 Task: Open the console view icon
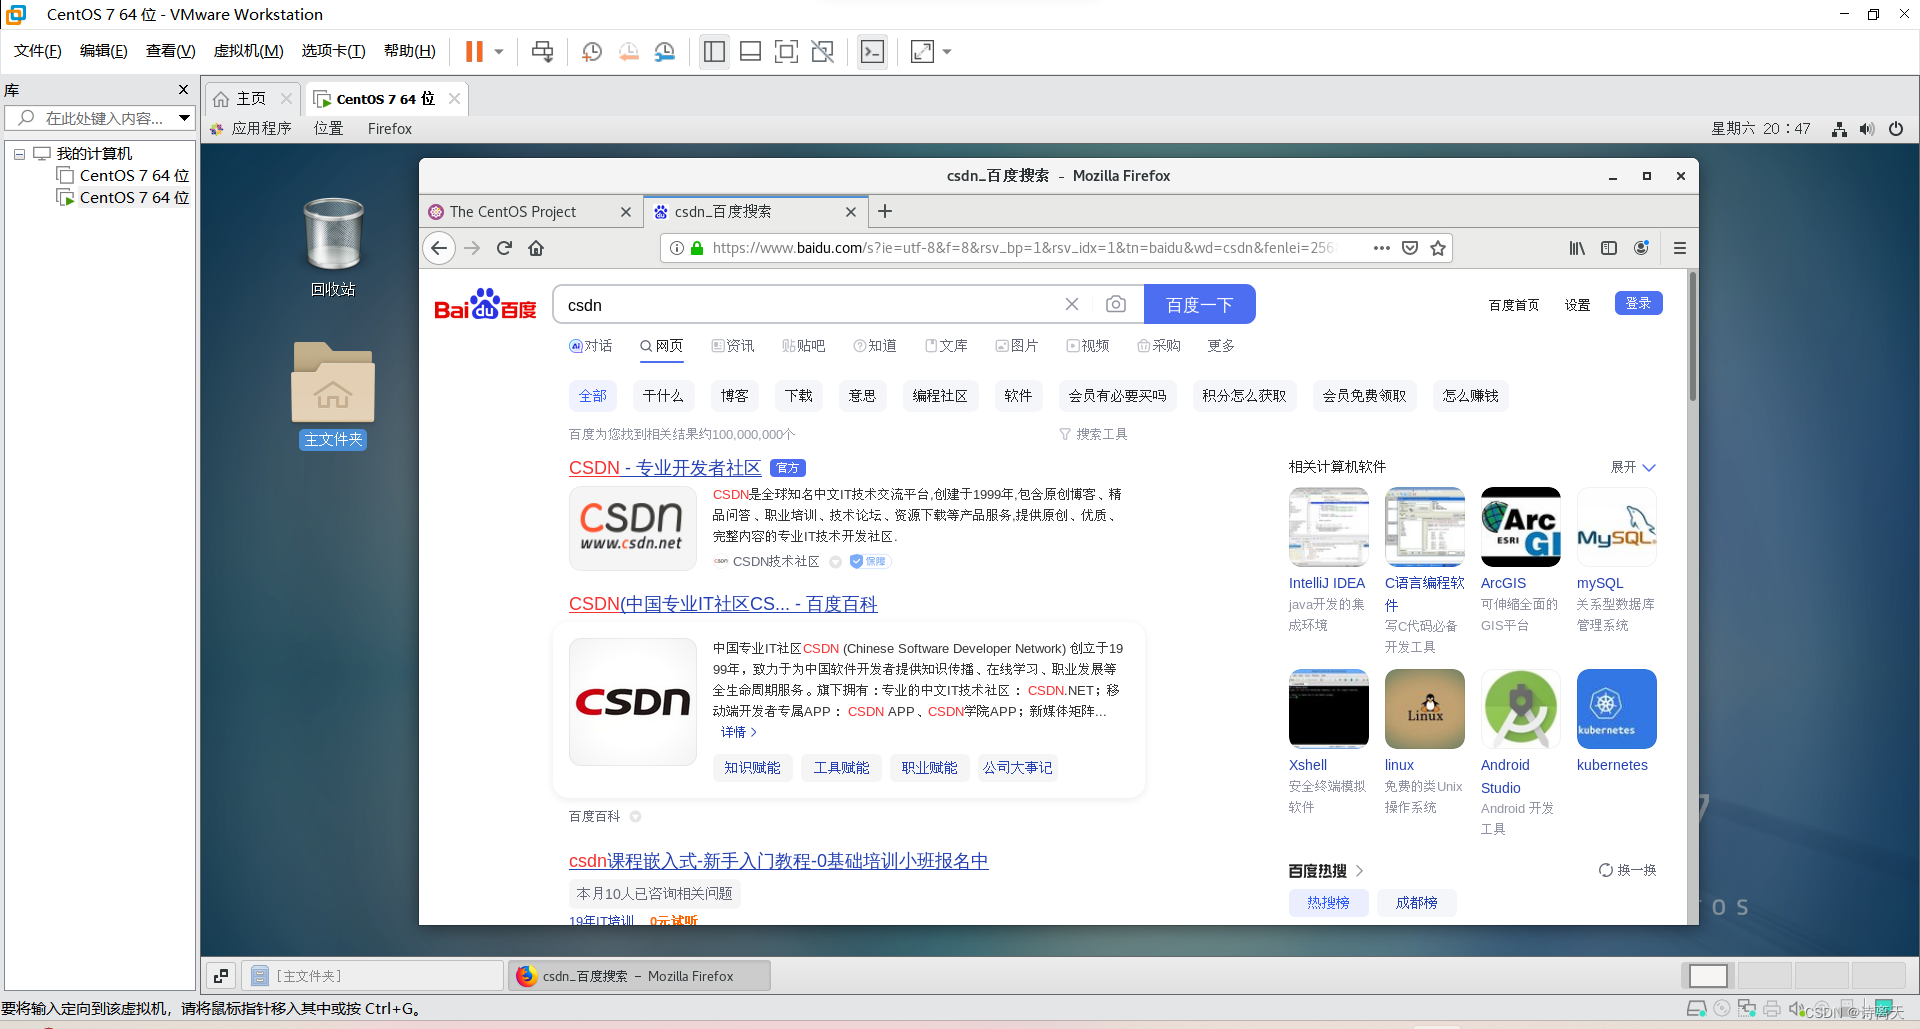(x=872, y=51)
